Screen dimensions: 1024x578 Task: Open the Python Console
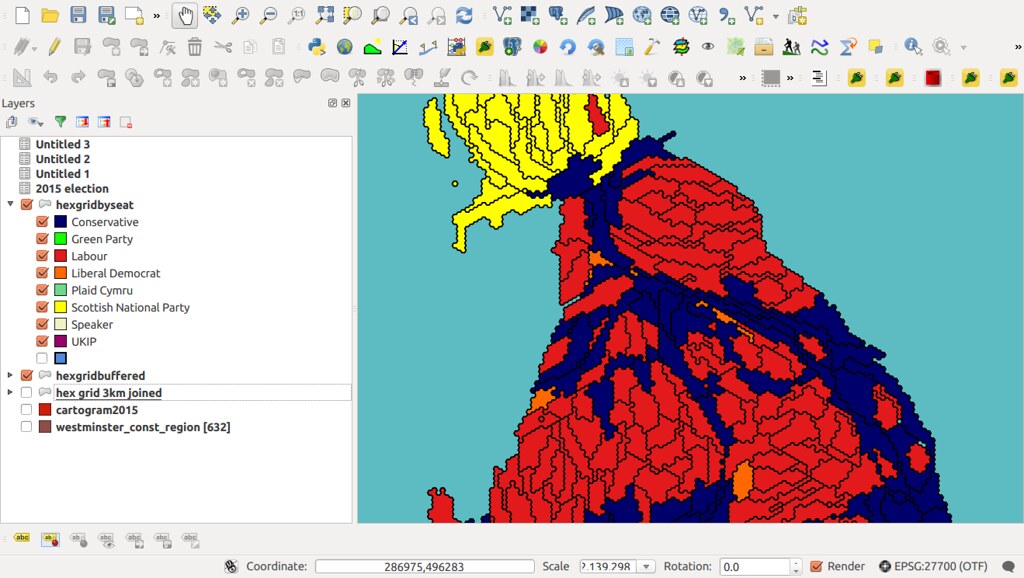tap(317, 44)
